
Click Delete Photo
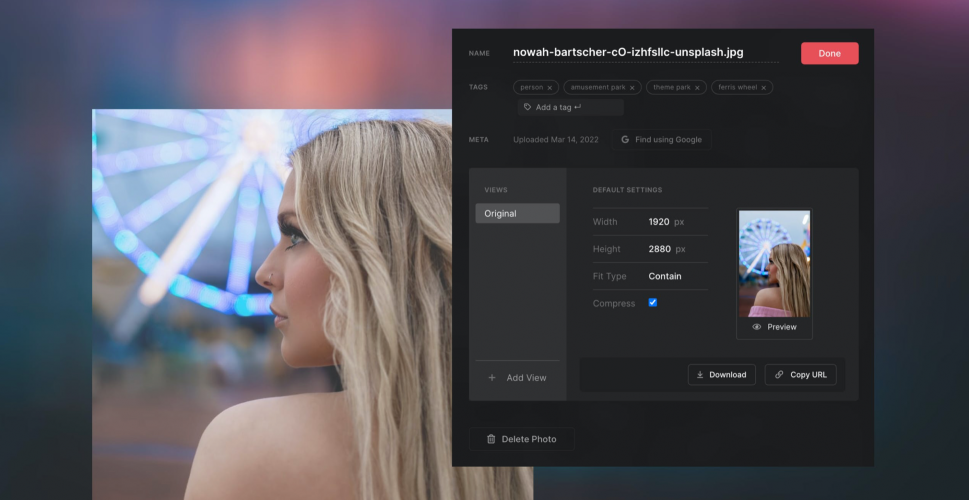tap(522, 439)
